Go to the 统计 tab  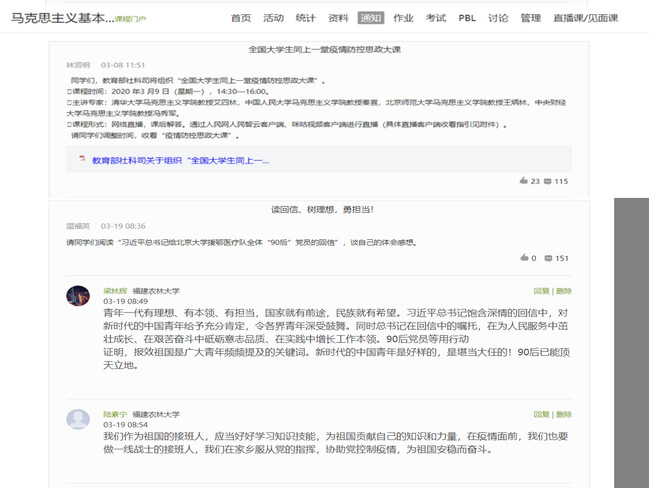(x=306, y=18)
